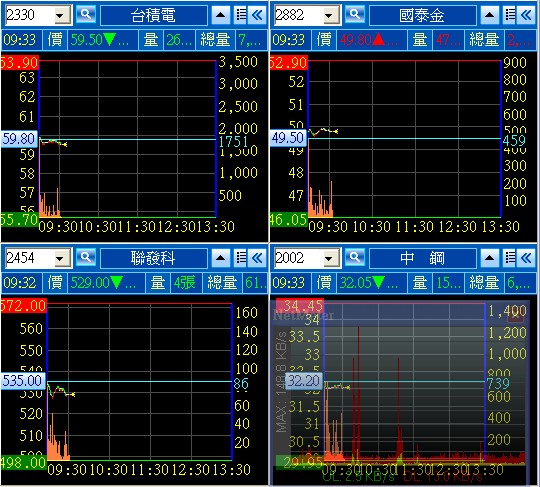The image size is (540, 487).
Task: Click the 52.90 limit-up price in 國泰金 chart
Action: 289,62
